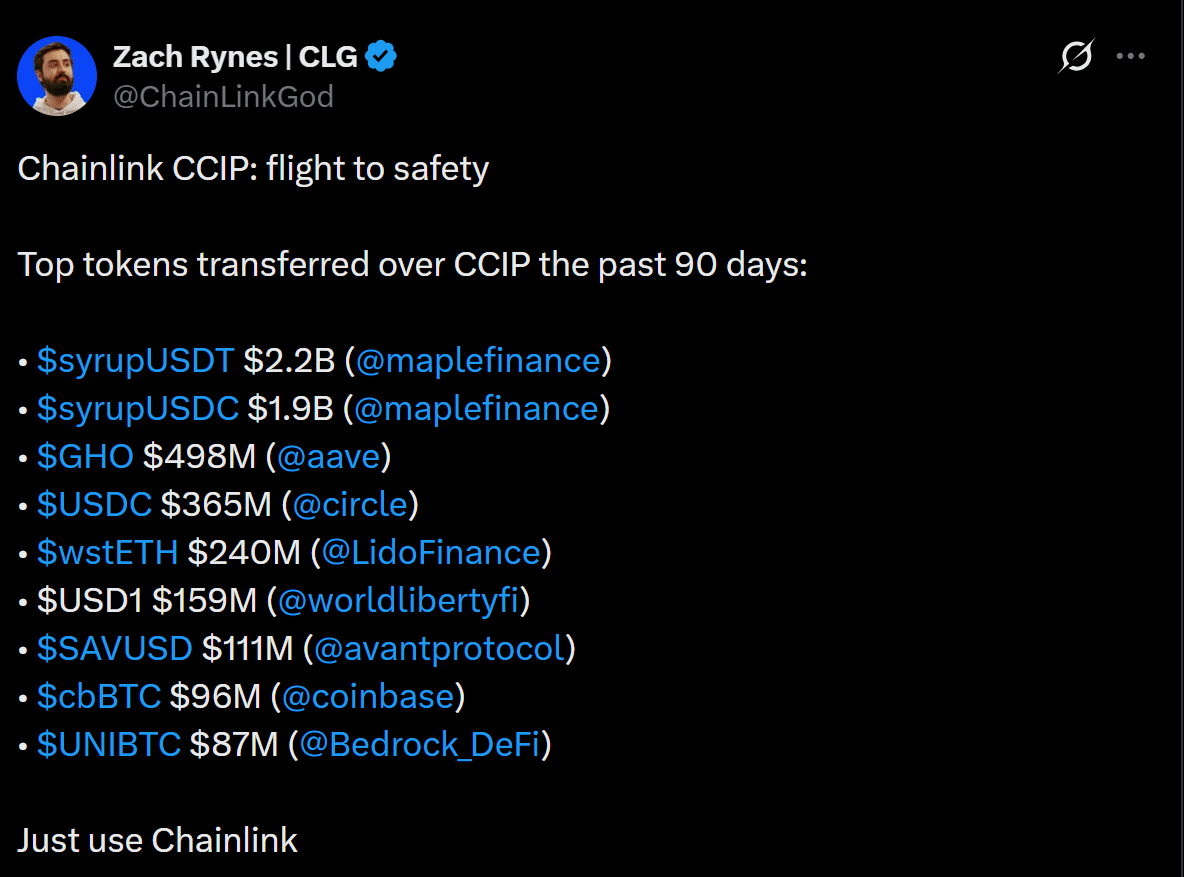Click Zach Rynes' profile picture
This screenshot has height=877, width=1184.
pyautogui.click(x=57, y=75)
